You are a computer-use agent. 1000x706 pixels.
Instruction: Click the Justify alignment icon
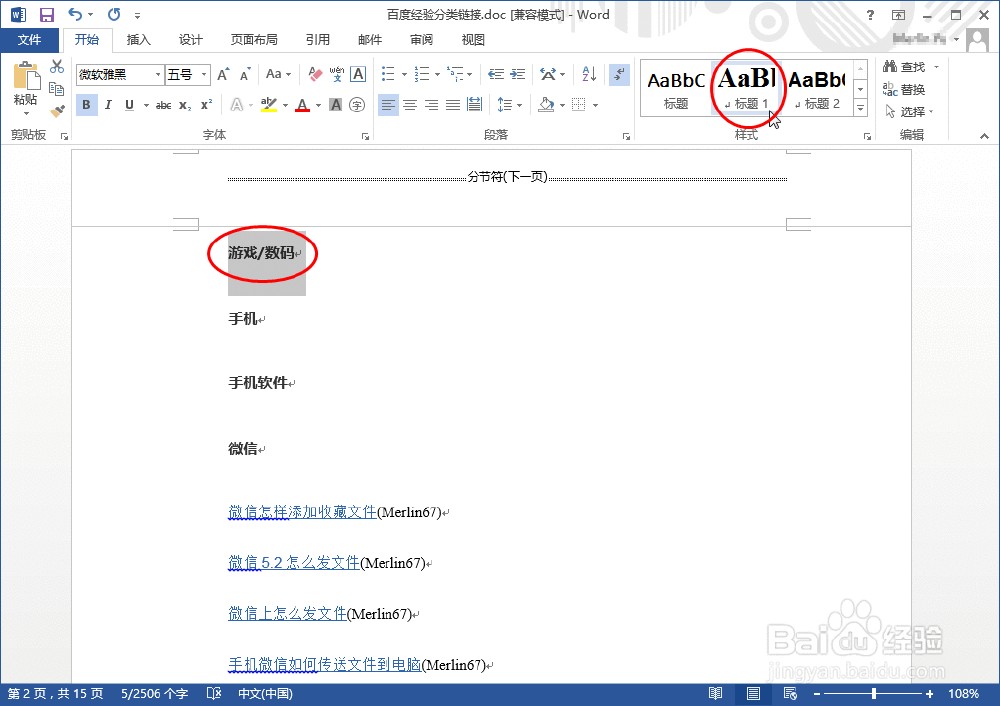click(x=453, y=105)
